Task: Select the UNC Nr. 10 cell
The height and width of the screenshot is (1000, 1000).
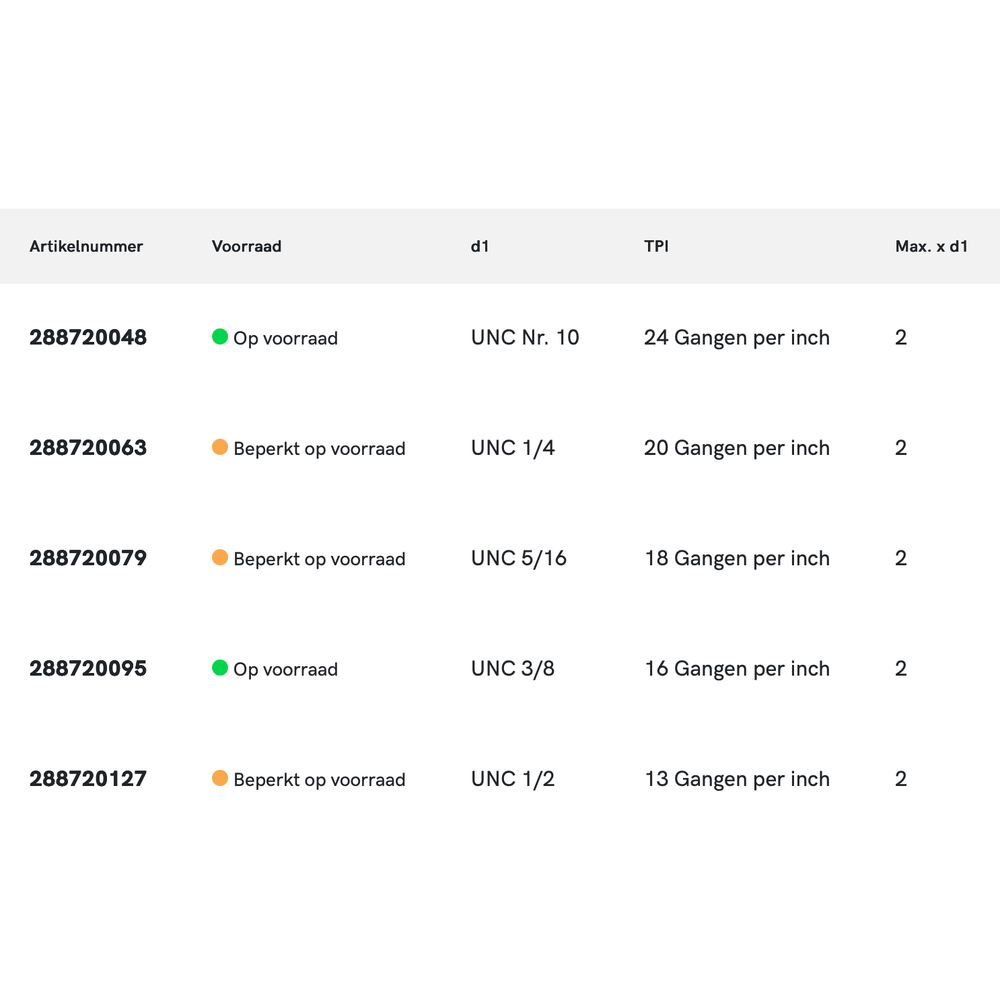Action: point(525,338)
